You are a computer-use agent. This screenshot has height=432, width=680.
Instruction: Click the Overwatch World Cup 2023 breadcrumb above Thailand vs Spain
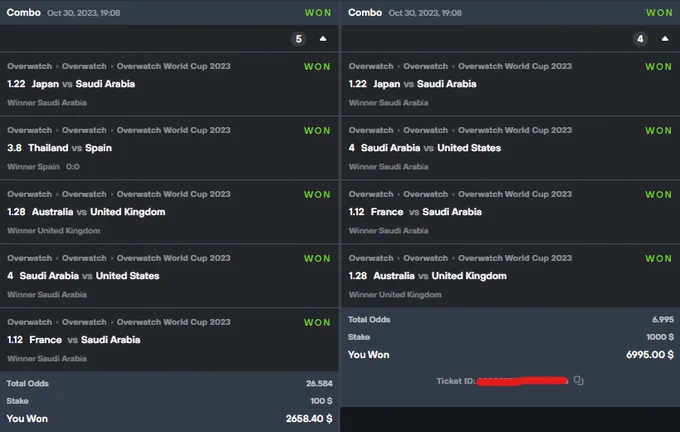[x=173, y=130]
